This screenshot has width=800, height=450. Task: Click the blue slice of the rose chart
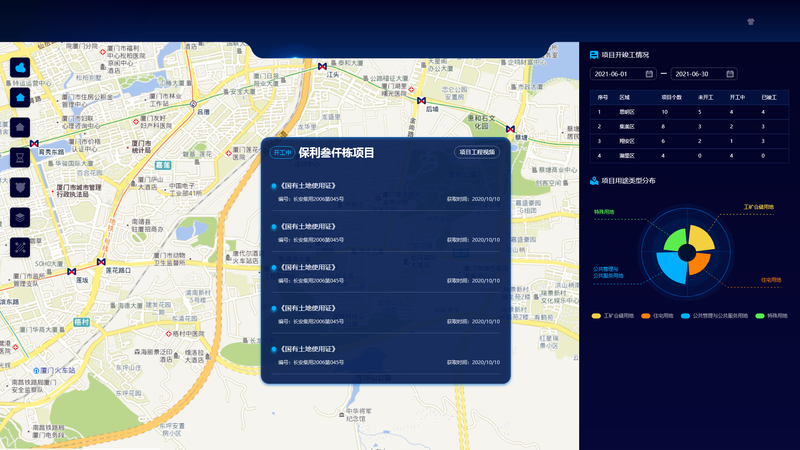coord(672,268)
